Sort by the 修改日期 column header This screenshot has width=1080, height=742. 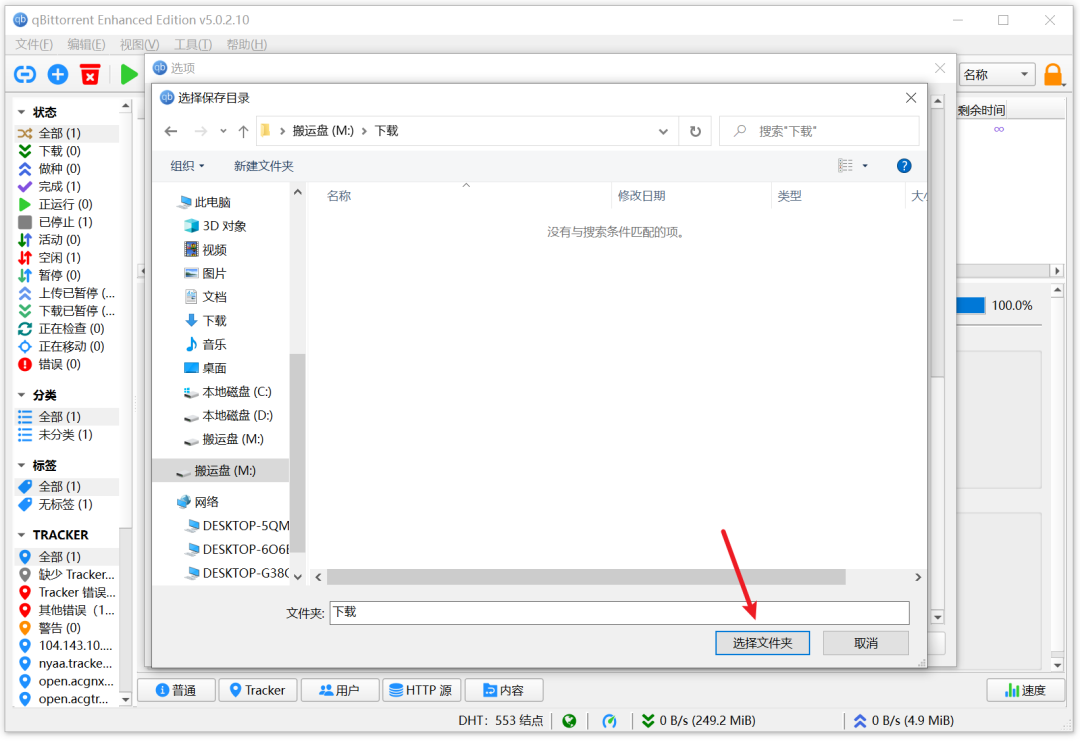[x=641, y=196]
